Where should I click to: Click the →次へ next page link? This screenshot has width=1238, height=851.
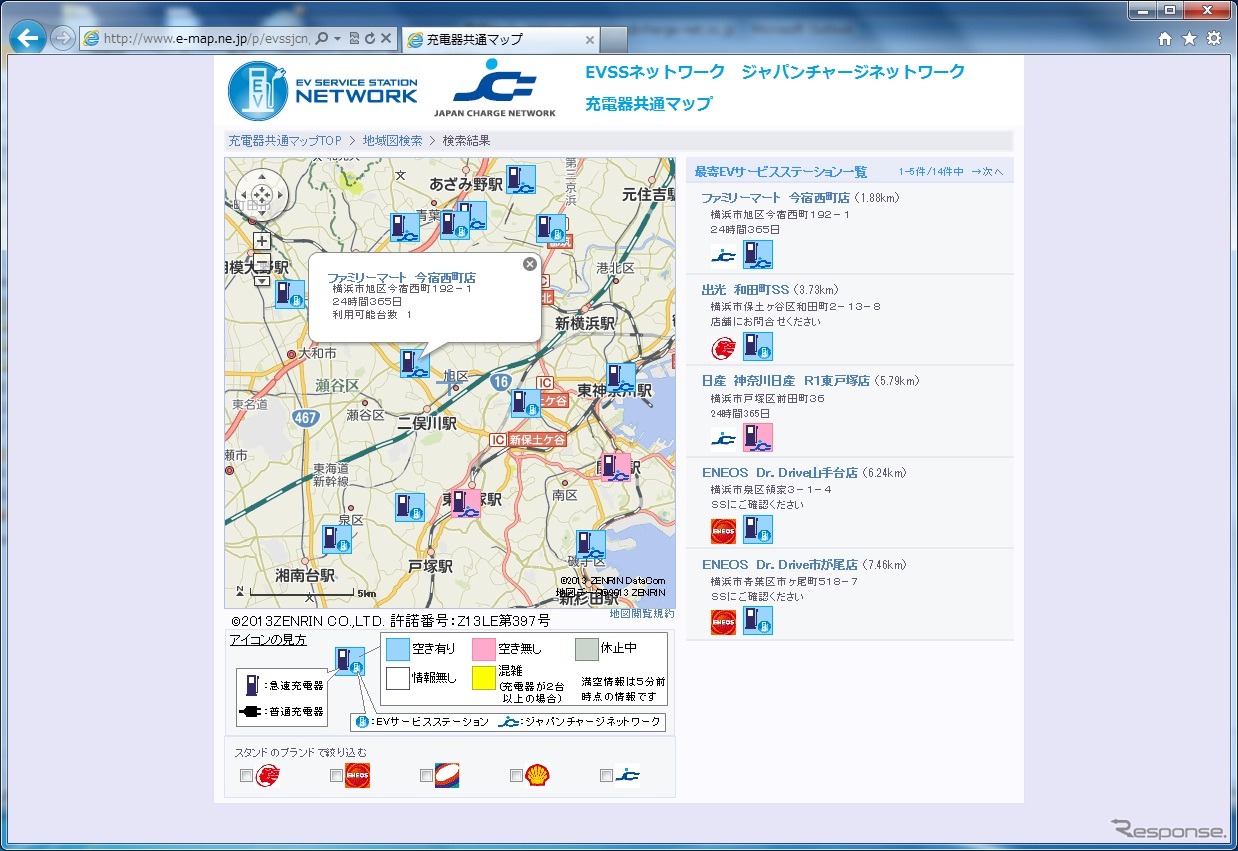[x=986, y=172]
